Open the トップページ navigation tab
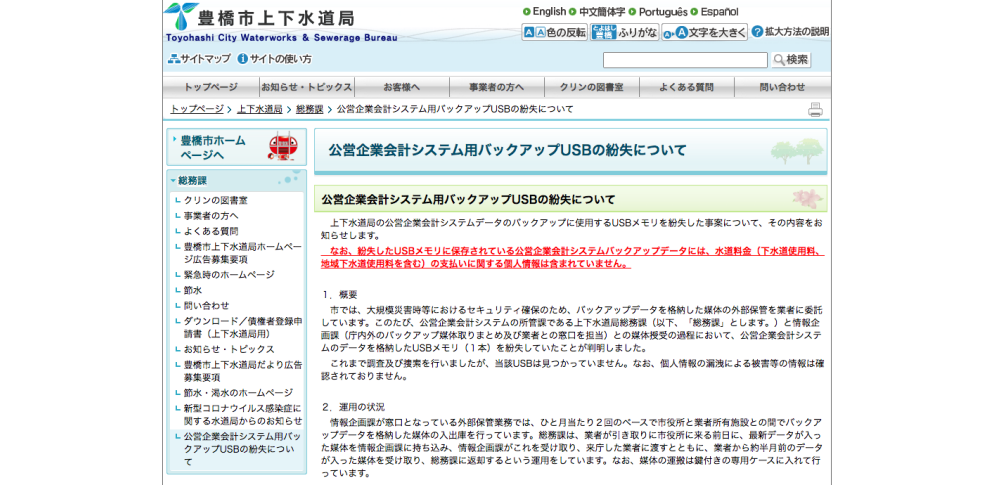This screenshot has width=1000, height=485. point(211,87)
